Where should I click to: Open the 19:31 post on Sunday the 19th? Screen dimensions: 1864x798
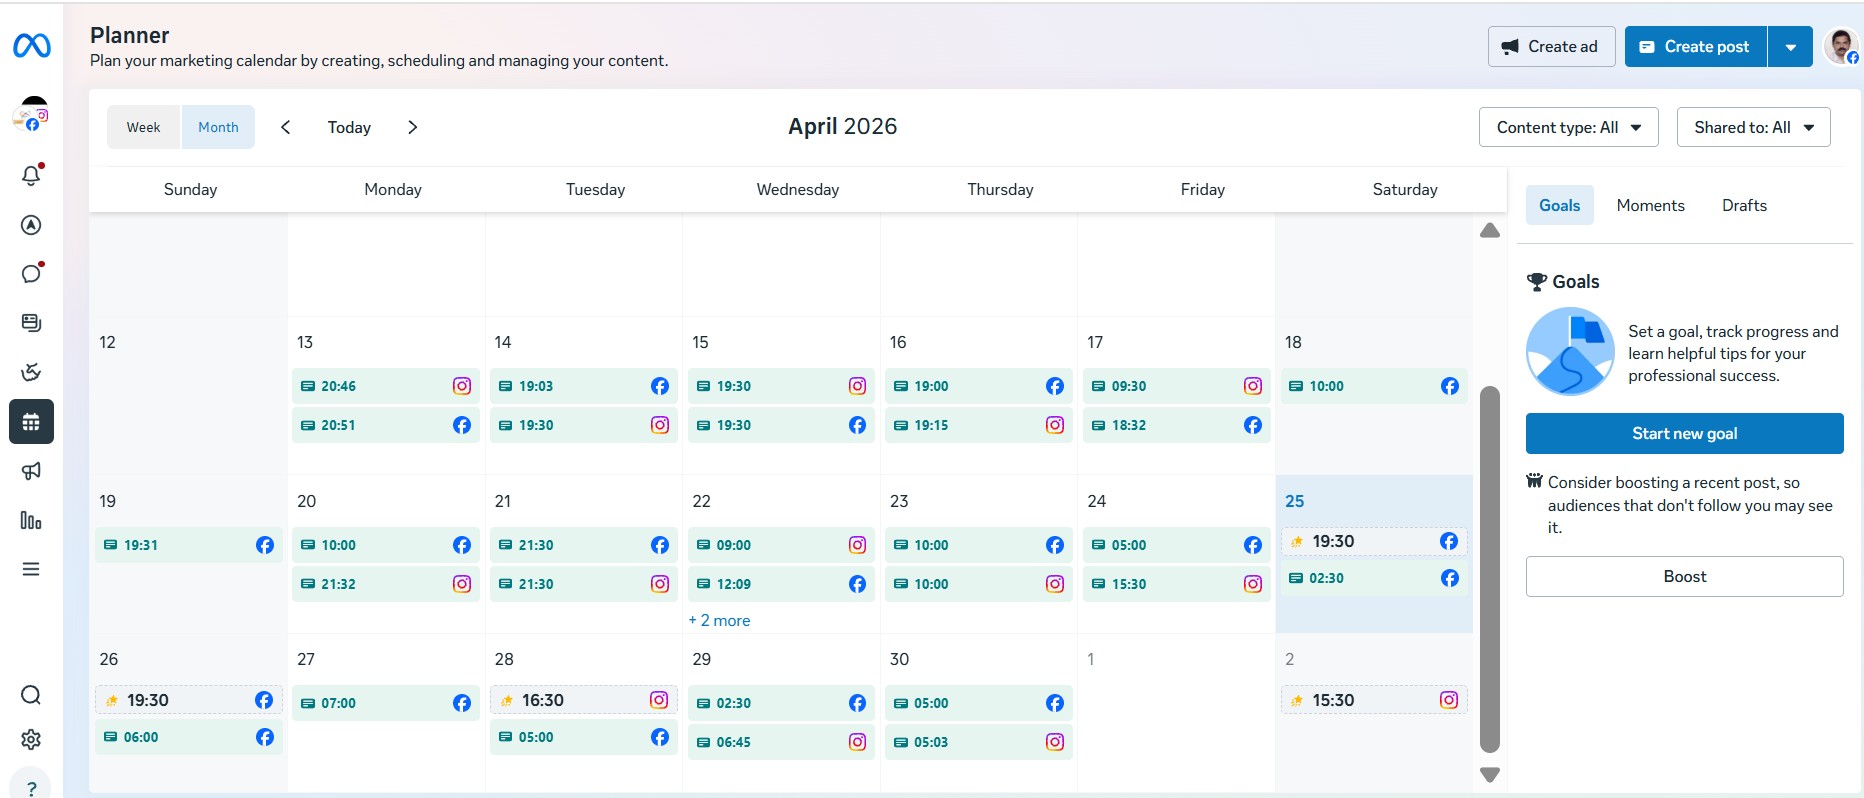(189, 545)
